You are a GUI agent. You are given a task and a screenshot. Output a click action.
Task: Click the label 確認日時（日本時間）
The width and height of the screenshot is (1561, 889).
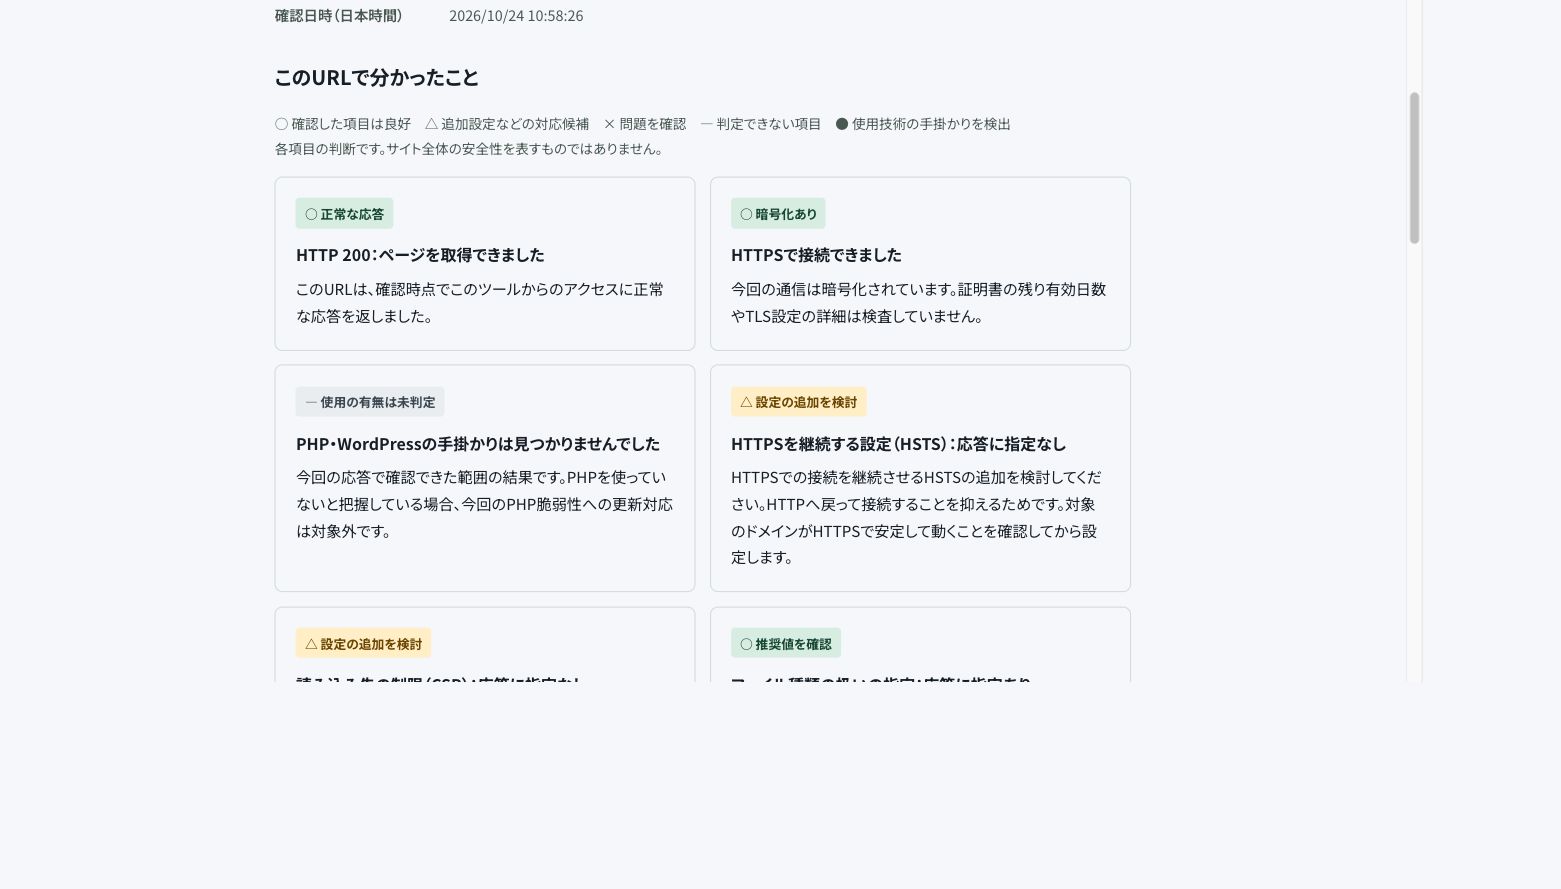click(339, 16)
